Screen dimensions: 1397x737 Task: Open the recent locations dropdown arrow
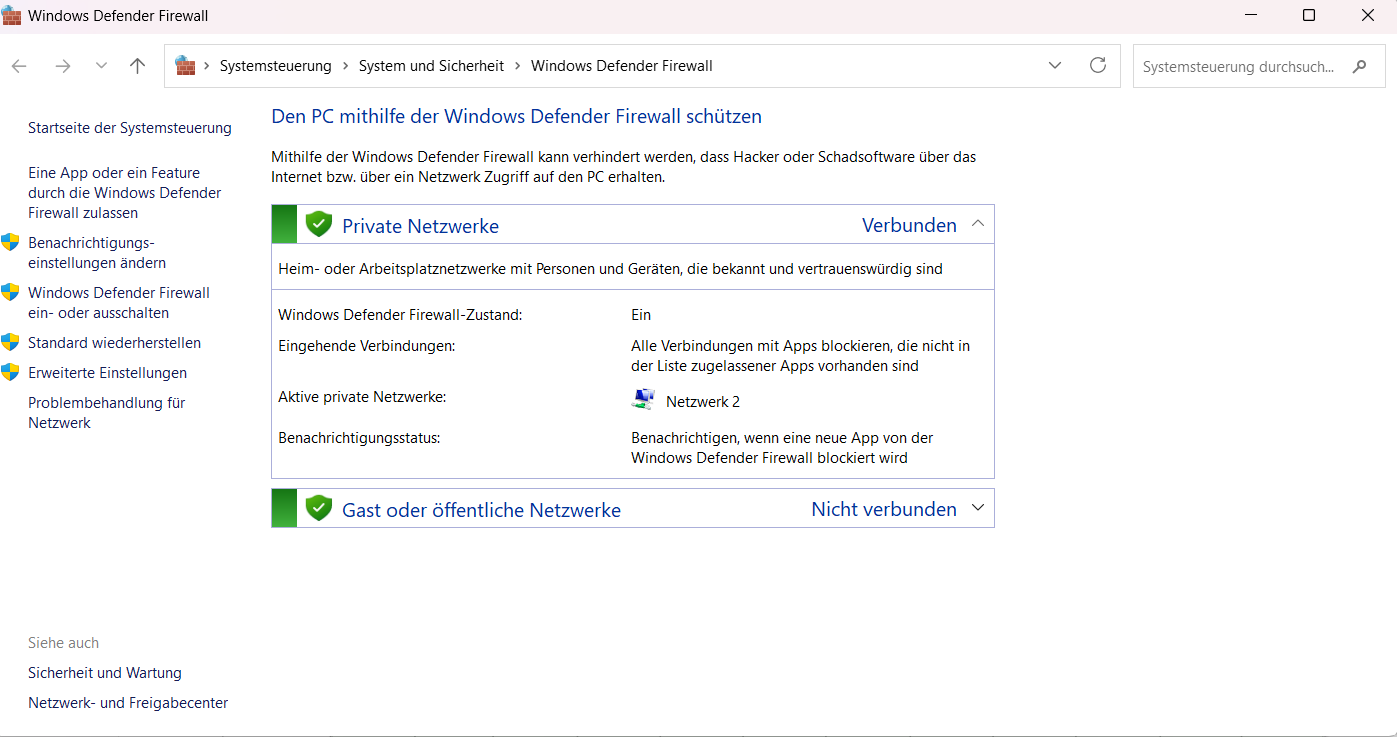(x=101, y=66)
